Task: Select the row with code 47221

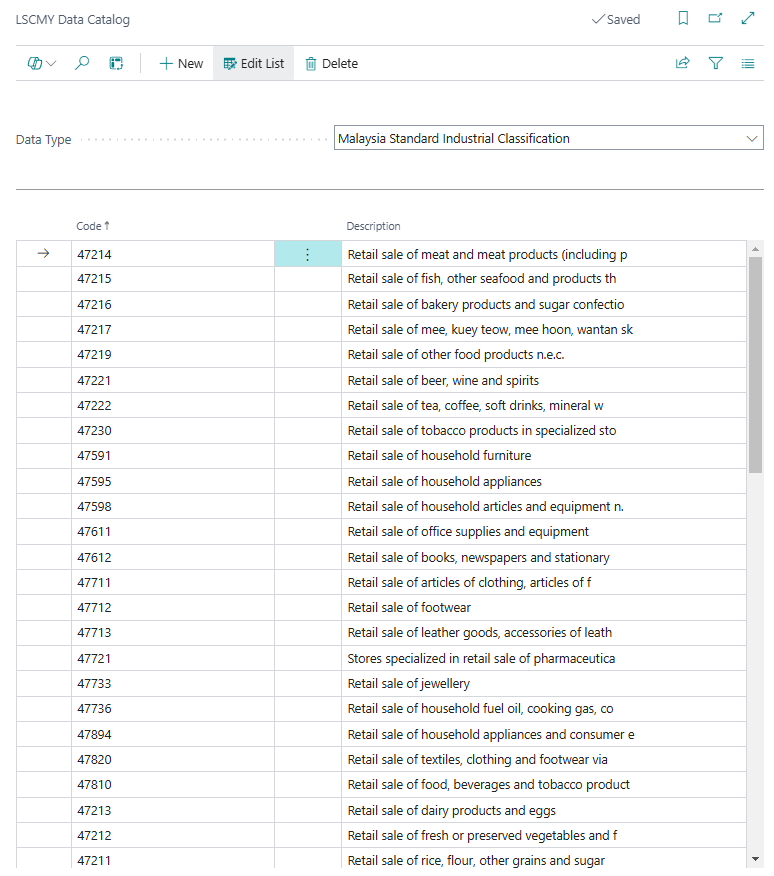Action: [x=94, y=380]
